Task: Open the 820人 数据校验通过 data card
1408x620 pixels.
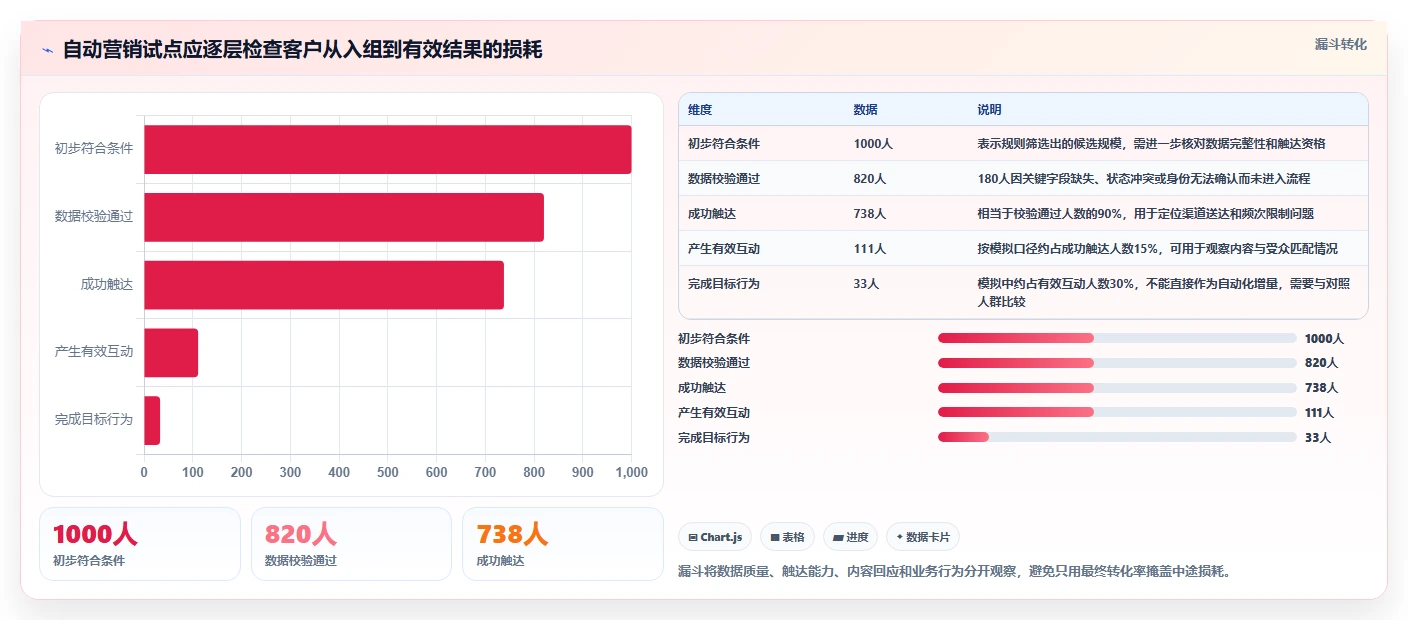Action: point(351,544)
